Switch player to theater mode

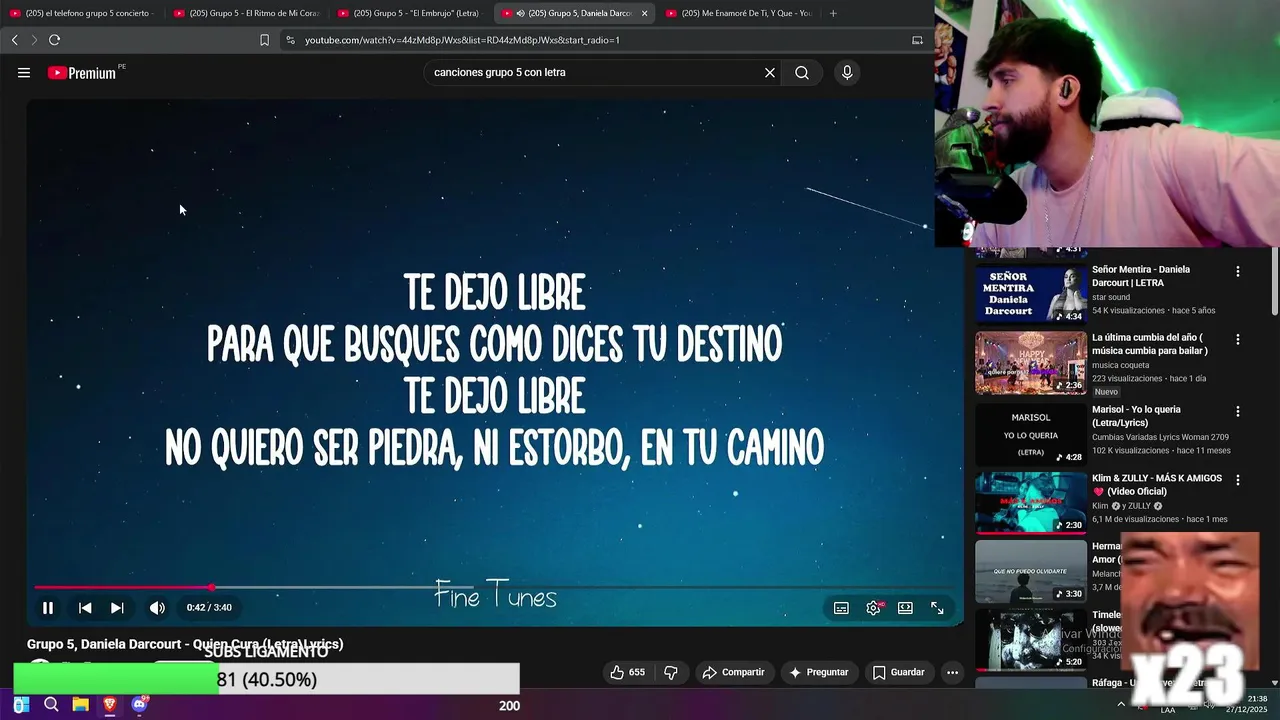(905, 608)
